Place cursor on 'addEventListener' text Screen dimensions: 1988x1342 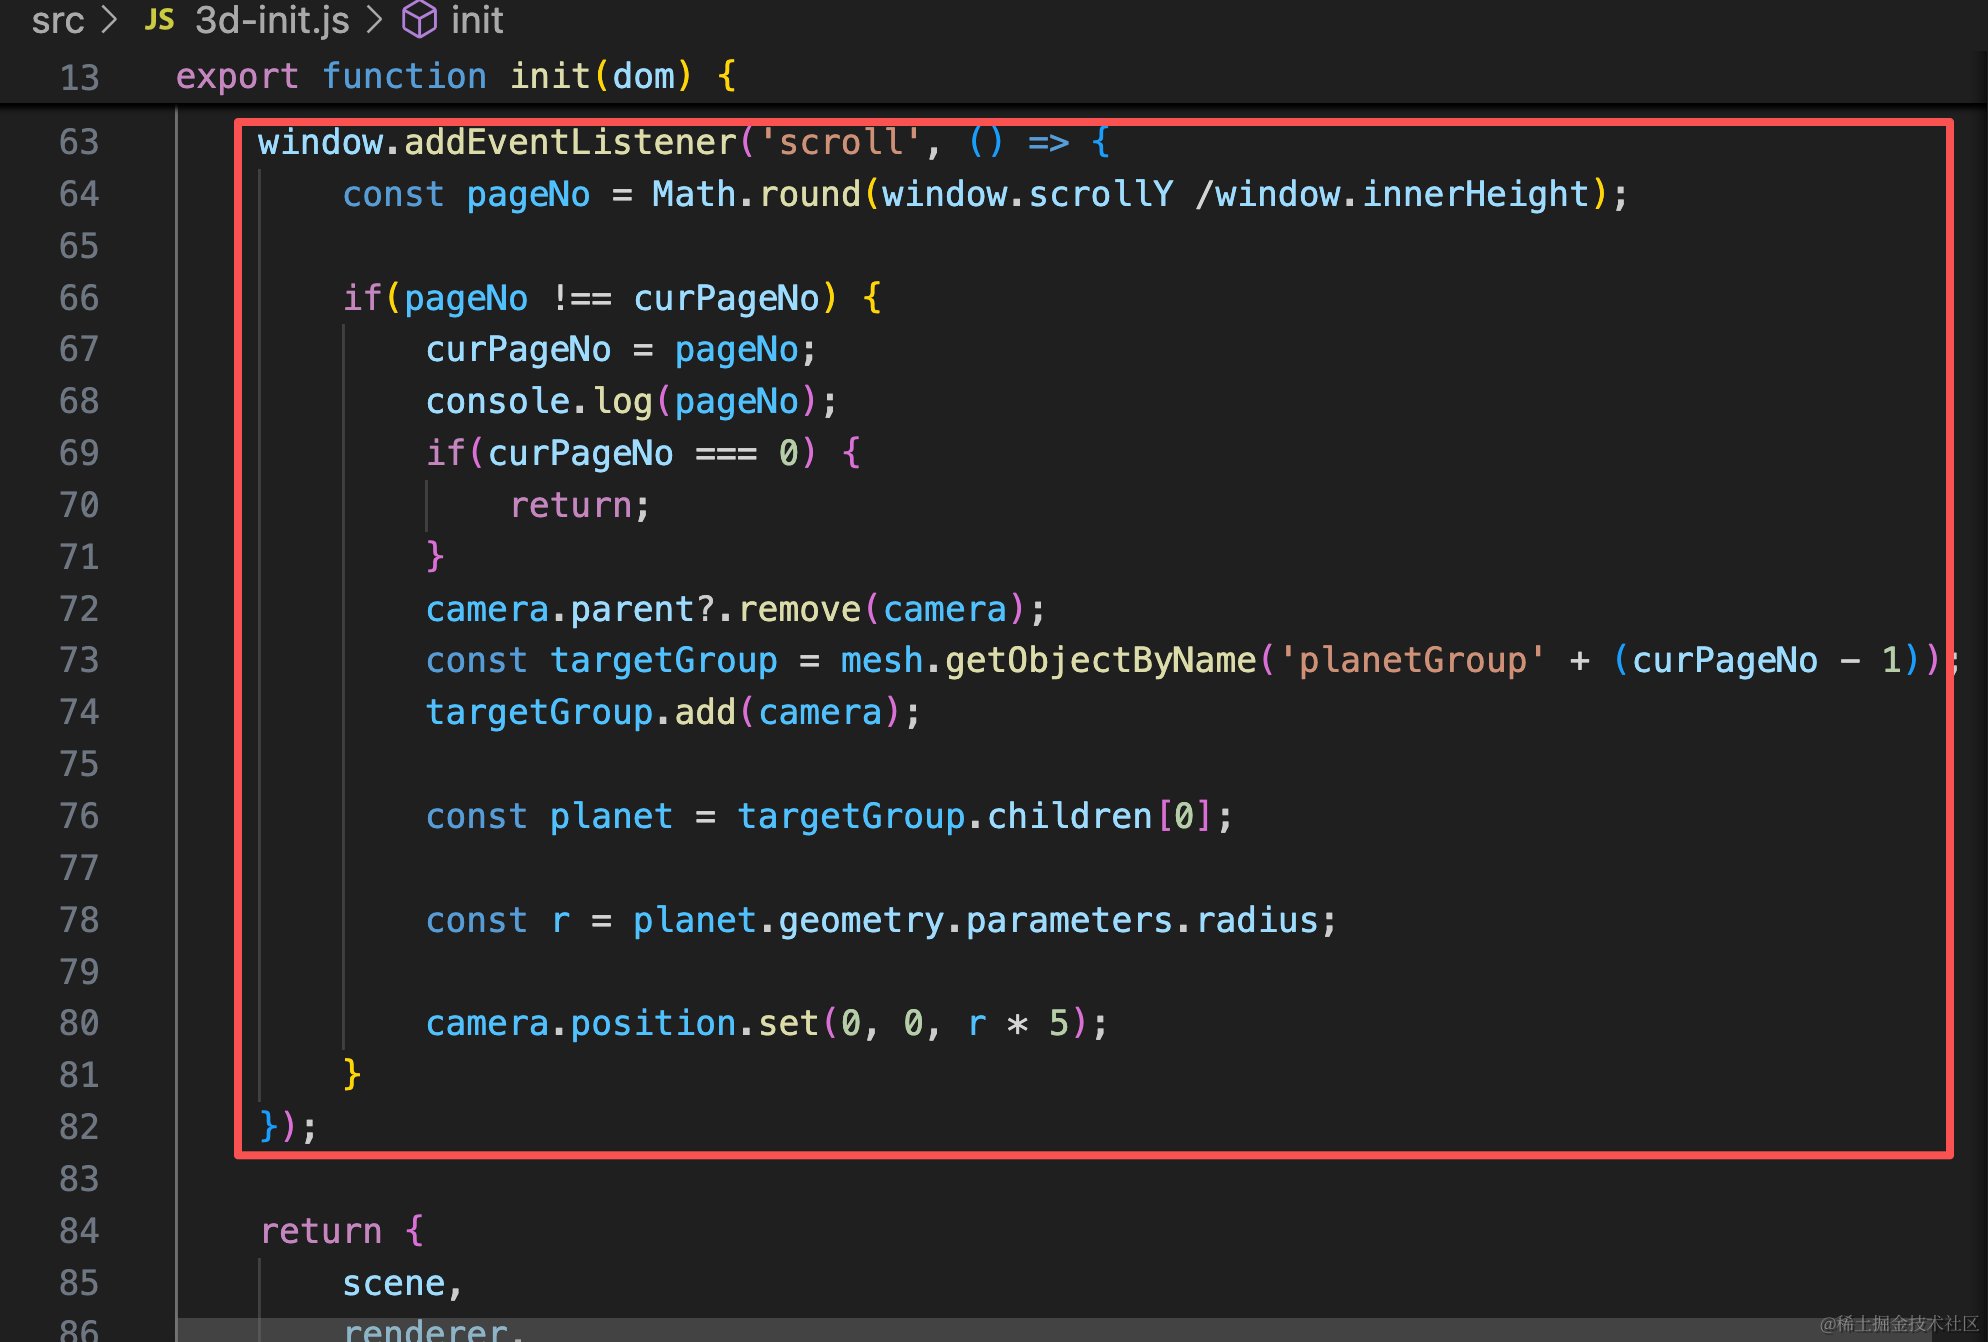pos(570,142)
